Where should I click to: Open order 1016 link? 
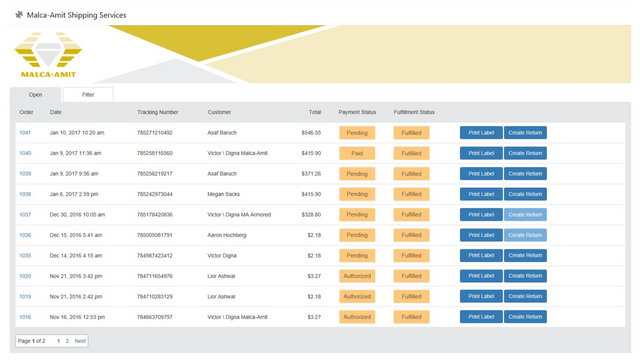coord(25,317)
